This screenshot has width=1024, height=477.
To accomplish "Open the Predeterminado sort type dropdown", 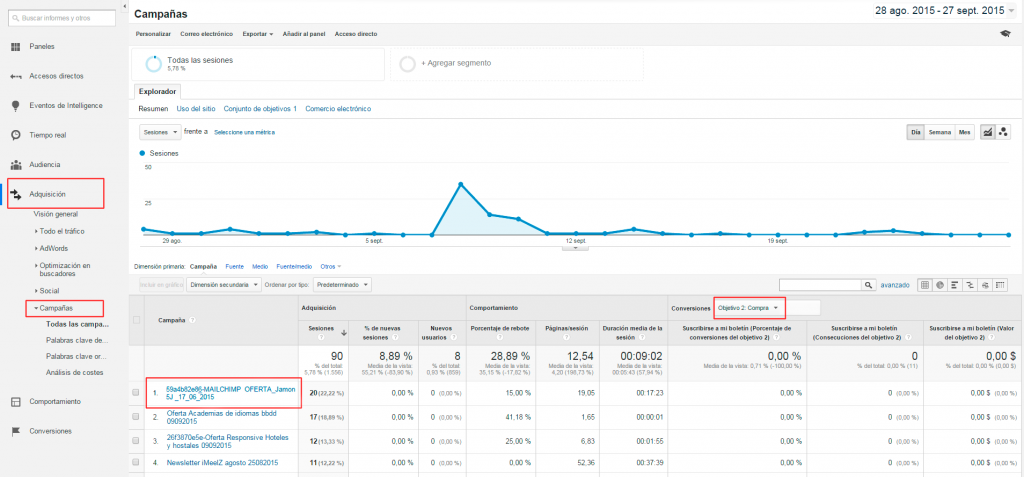I will click(x=342, y=285).
